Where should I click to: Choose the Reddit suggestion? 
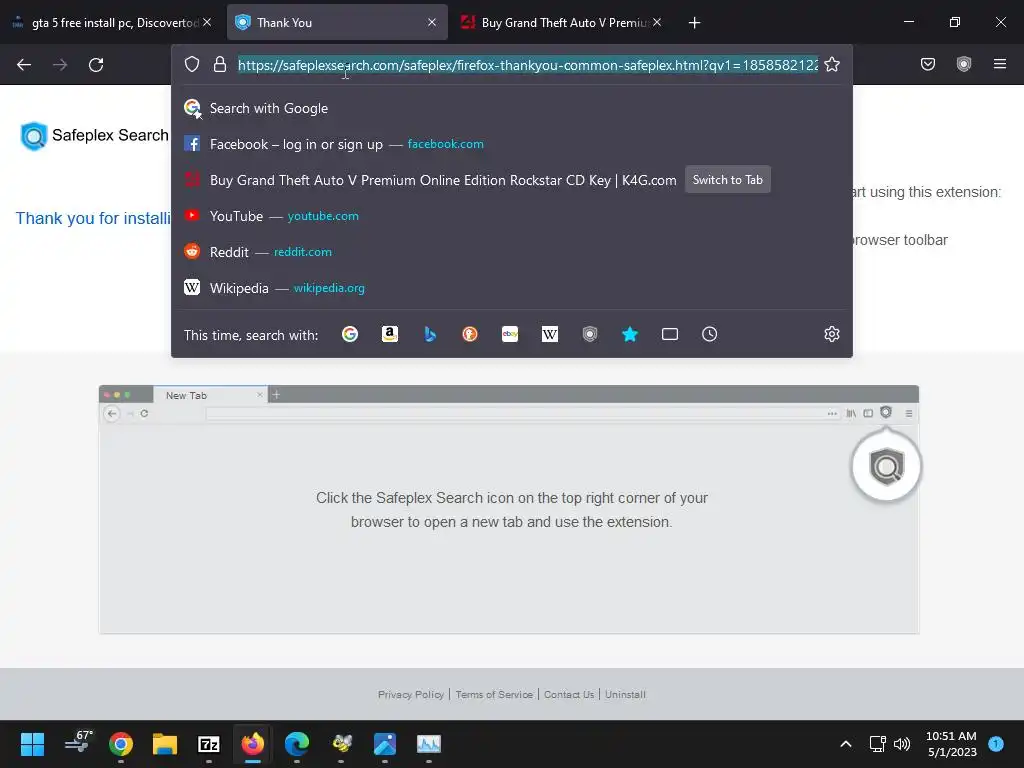pos(511,252)
